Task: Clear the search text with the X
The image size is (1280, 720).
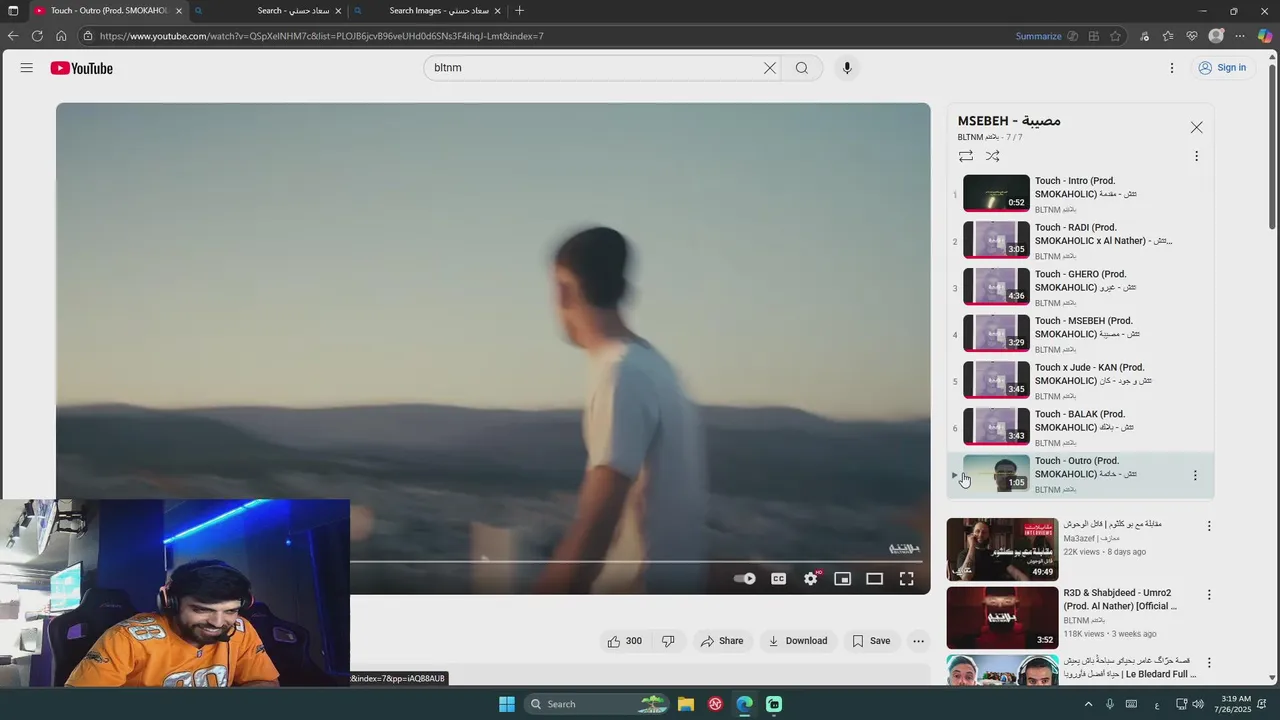Action: point(770,68)
